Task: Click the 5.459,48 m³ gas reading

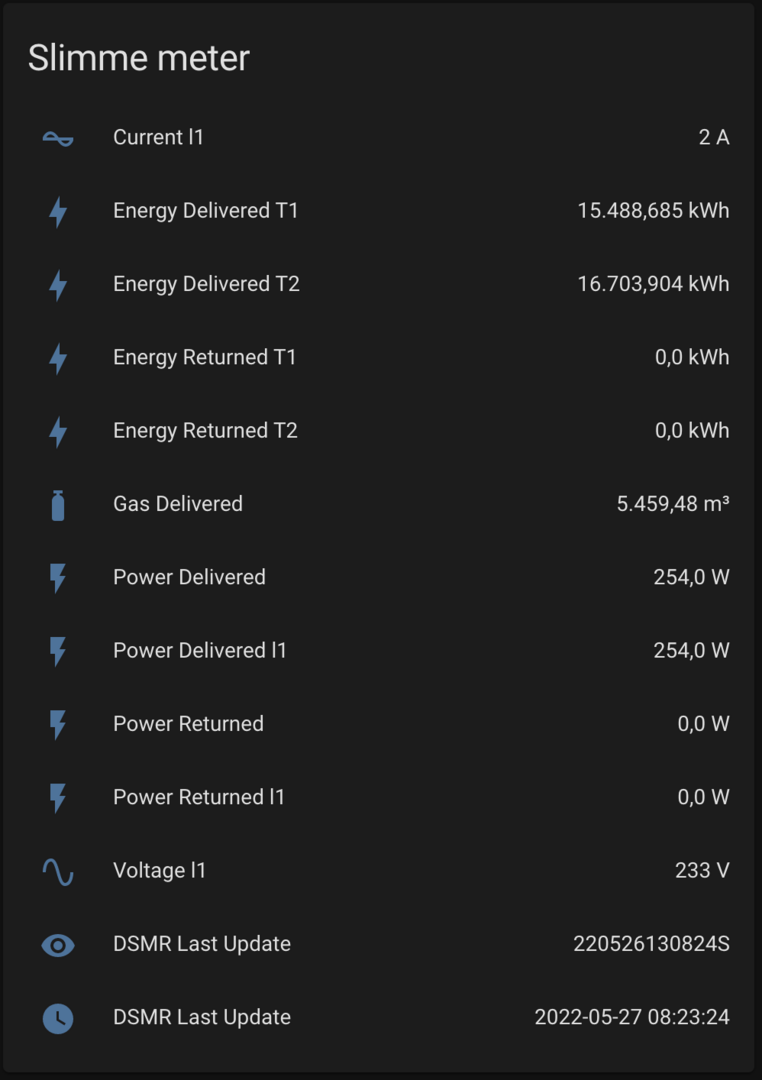Action: (x=672, y=504)
